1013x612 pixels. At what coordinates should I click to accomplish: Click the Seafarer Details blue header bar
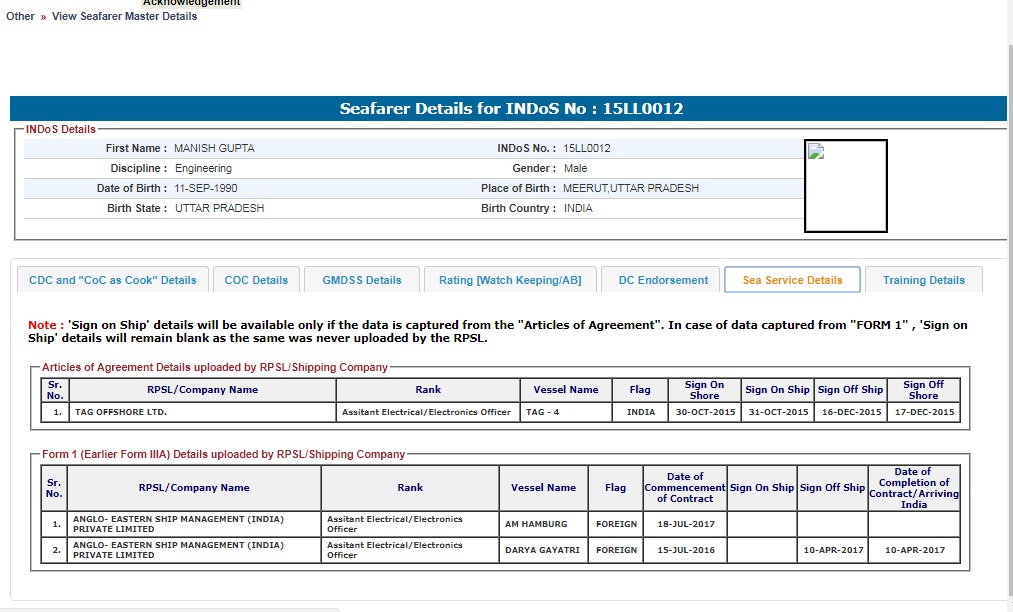tap(508, 108)
